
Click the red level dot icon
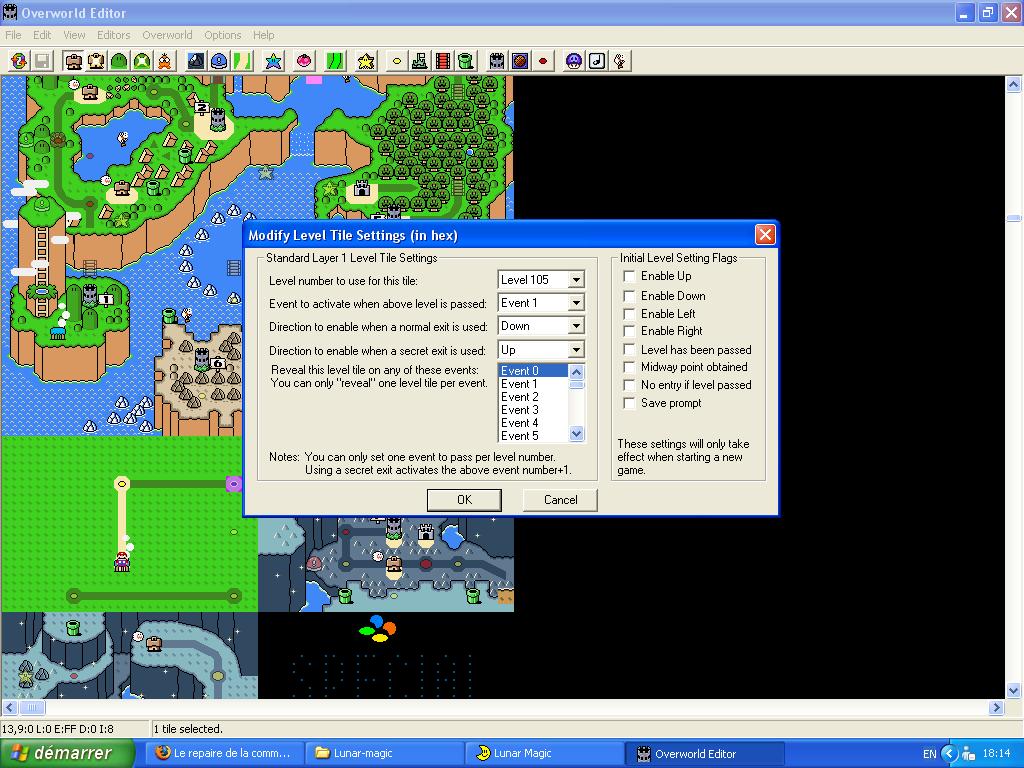pos(543,61)
